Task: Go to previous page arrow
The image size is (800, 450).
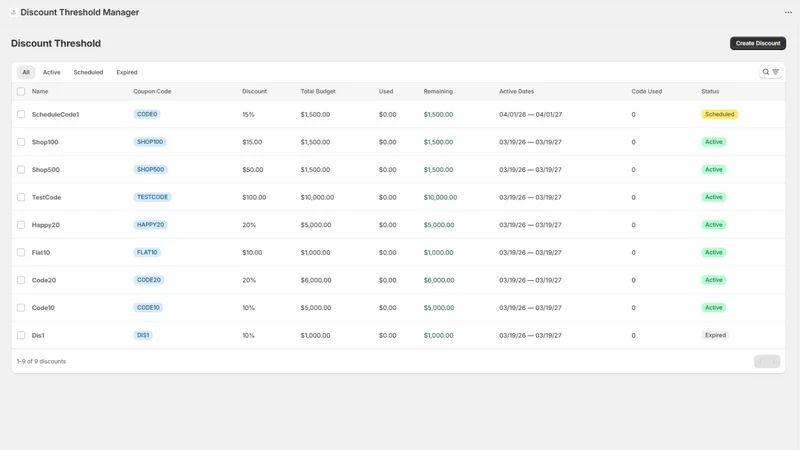Action: (x=761, y=361)
